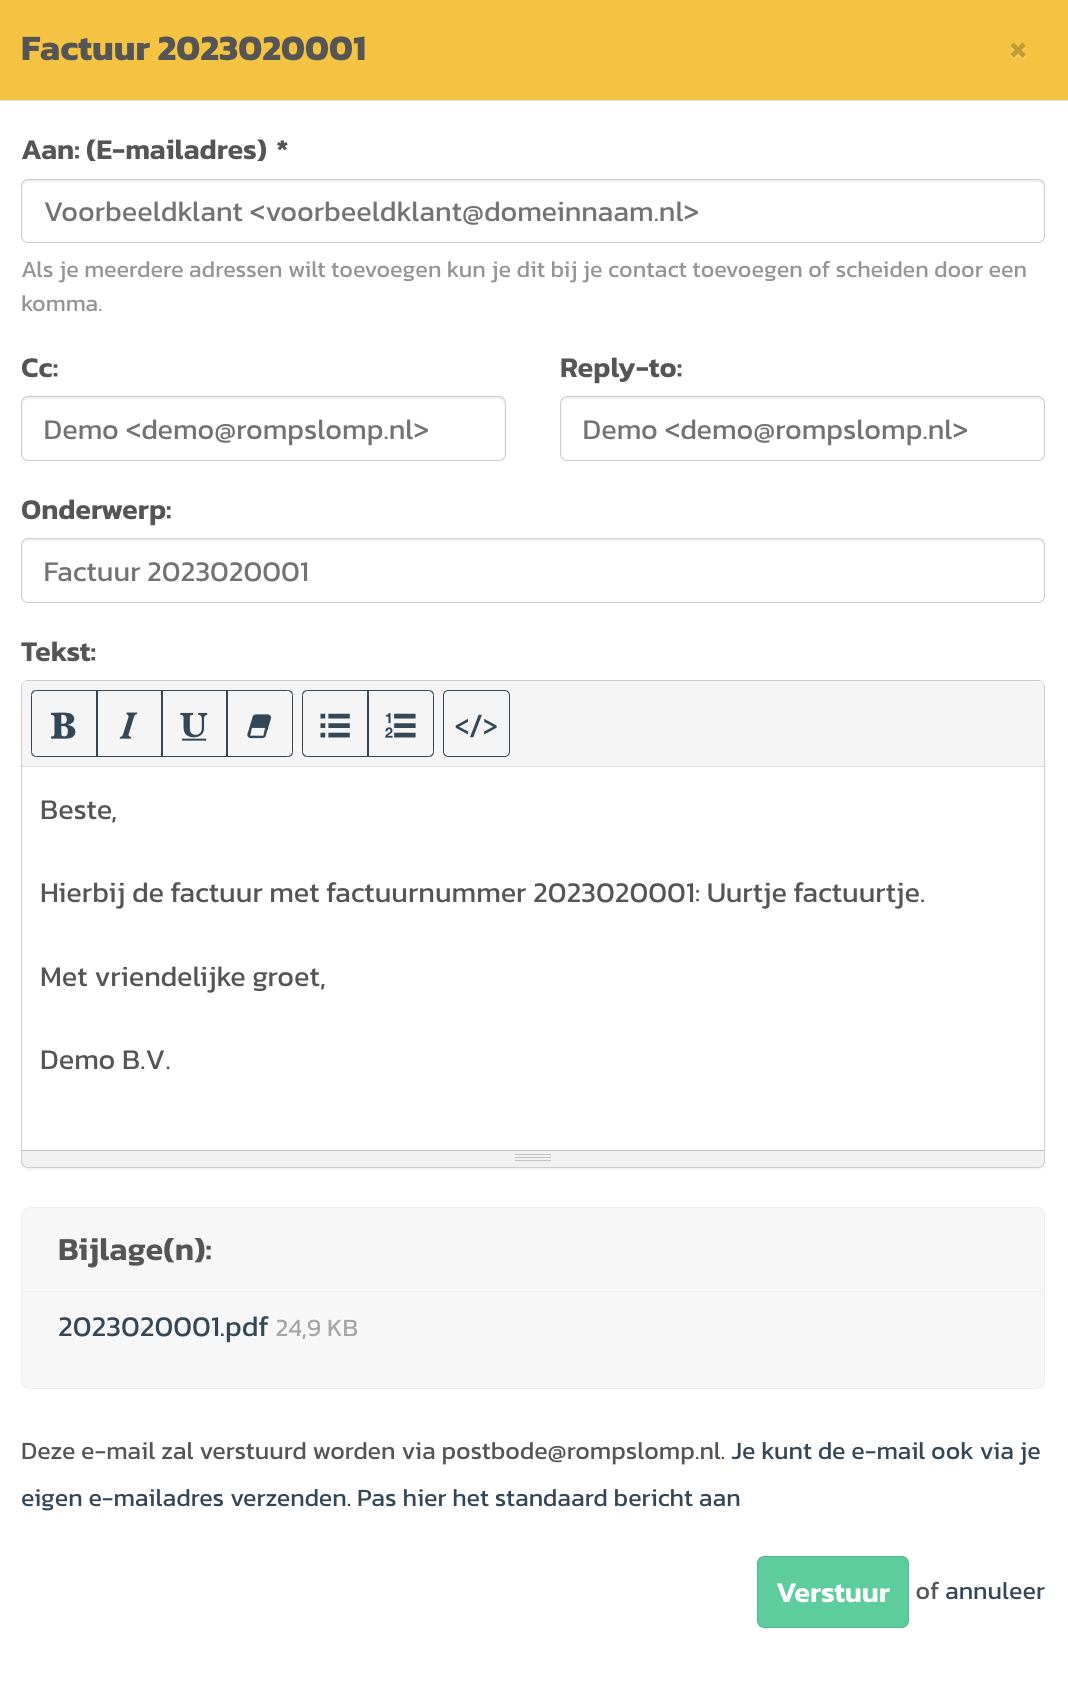The height and width of the screenshot is (1686, 1068).
Task: Click the editor resize handle
Action: tap(533, 1156)
